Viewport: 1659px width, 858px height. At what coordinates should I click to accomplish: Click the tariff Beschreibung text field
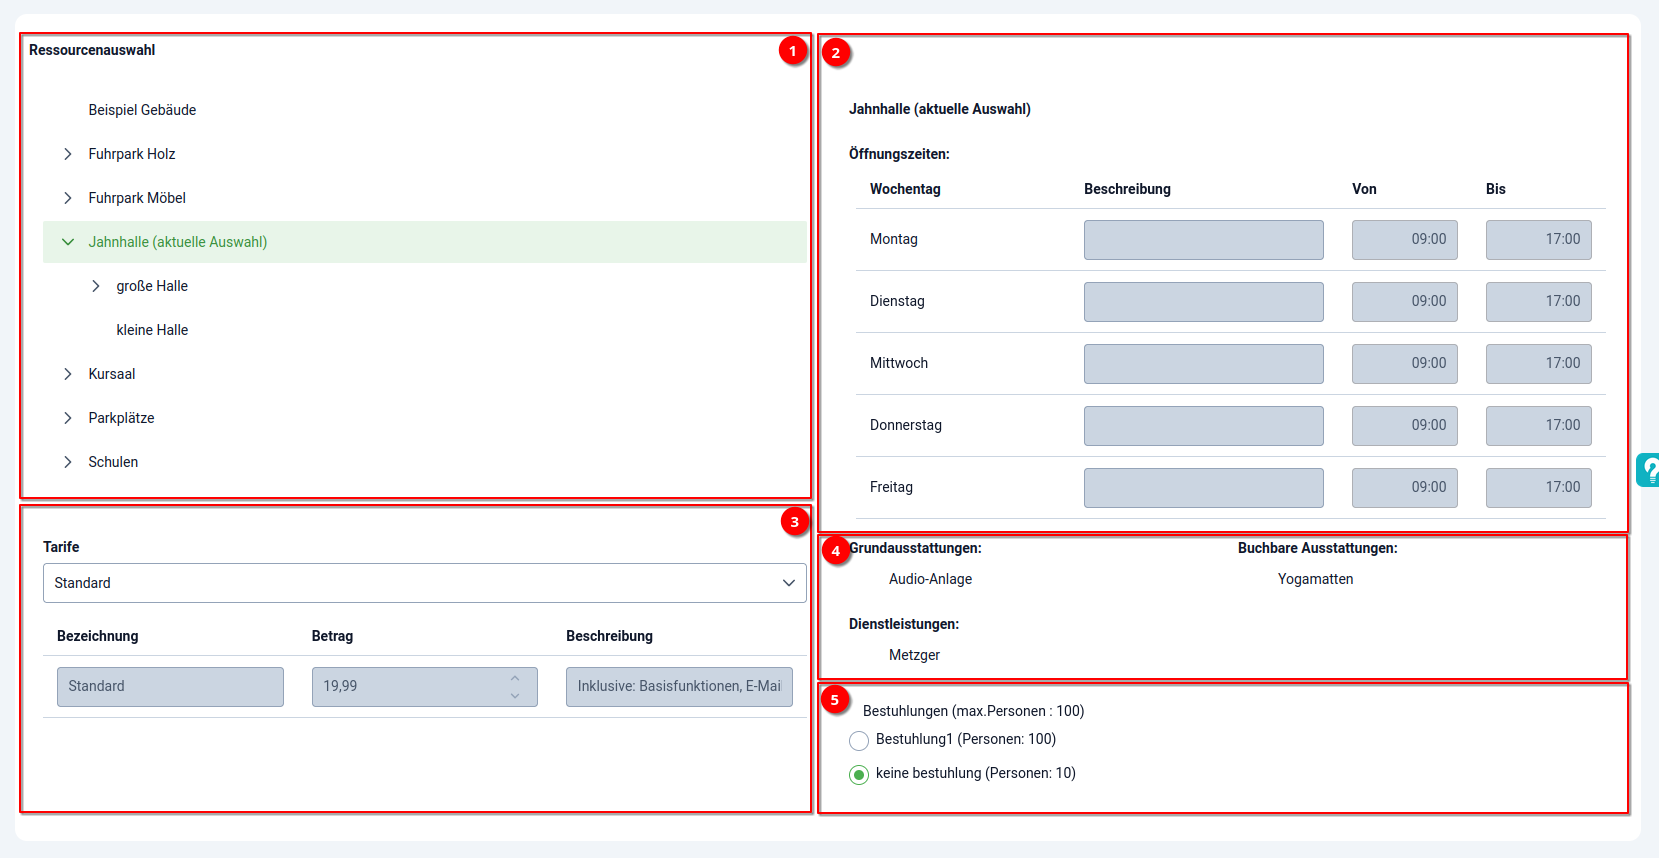[679, 687]
